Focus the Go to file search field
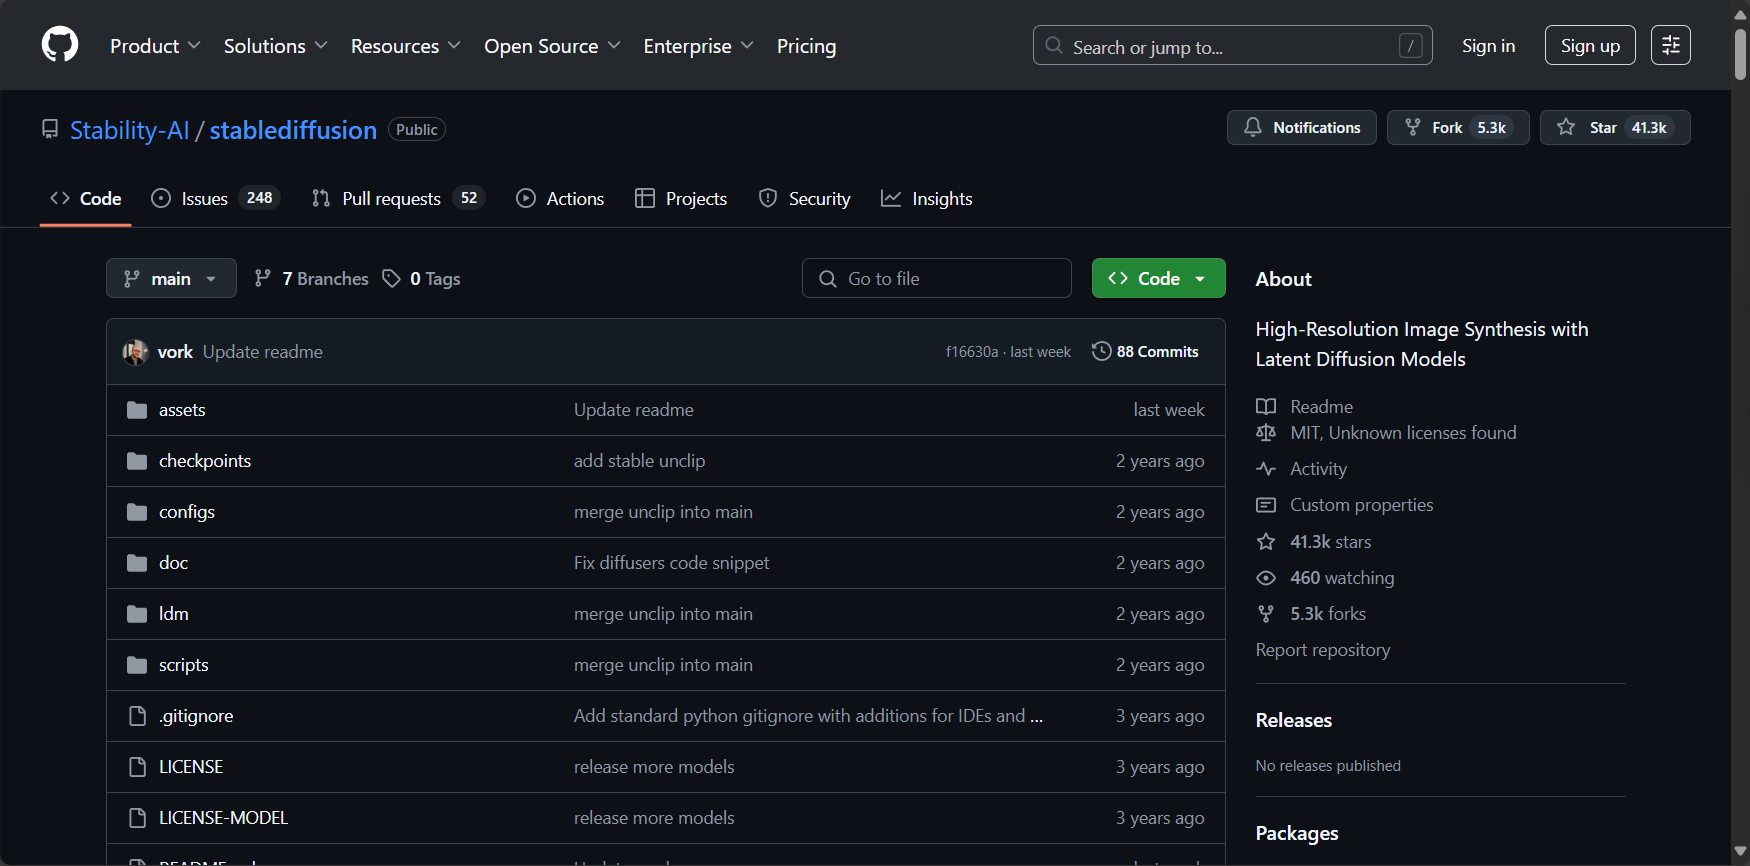This screenshot has height=866, width=1750. pyautogui.click(x=937, y=278)
